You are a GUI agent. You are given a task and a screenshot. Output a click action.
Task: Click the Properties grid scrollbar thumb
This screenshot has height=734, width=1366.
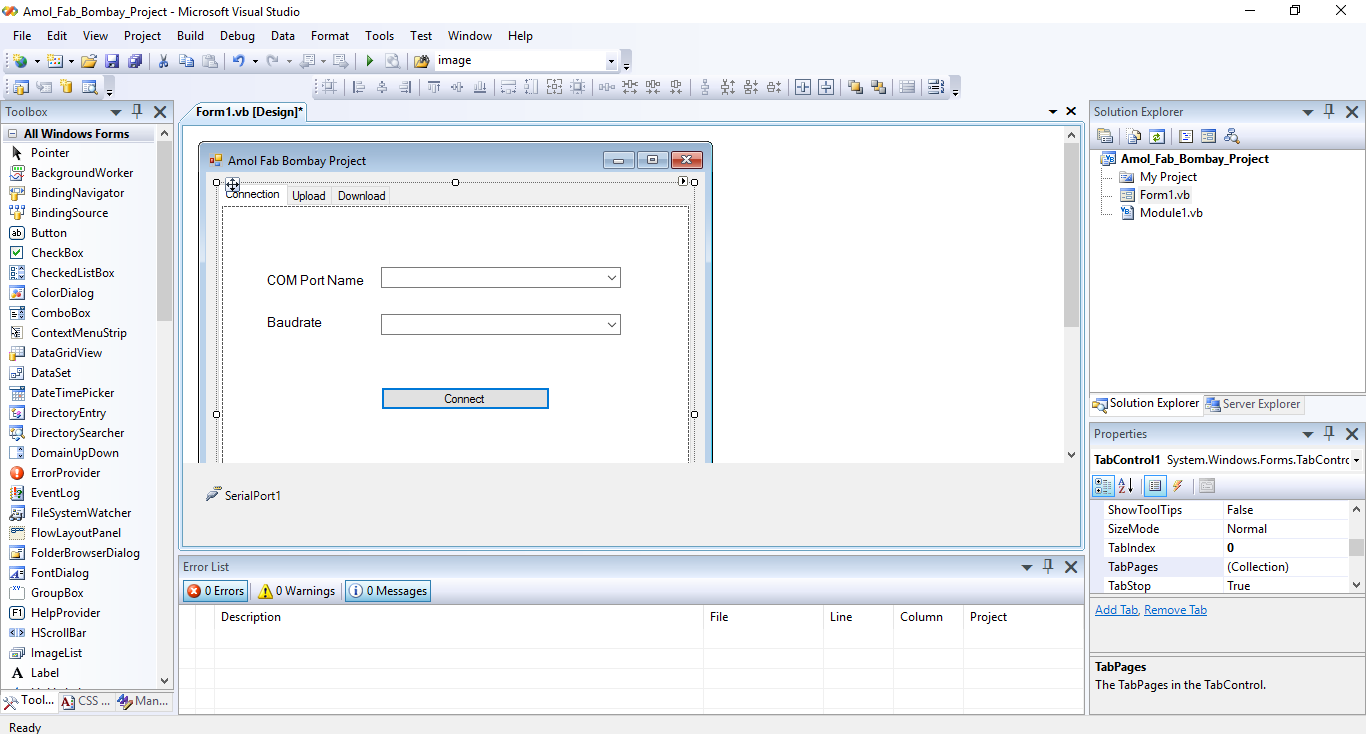(x=1356, y=547)
